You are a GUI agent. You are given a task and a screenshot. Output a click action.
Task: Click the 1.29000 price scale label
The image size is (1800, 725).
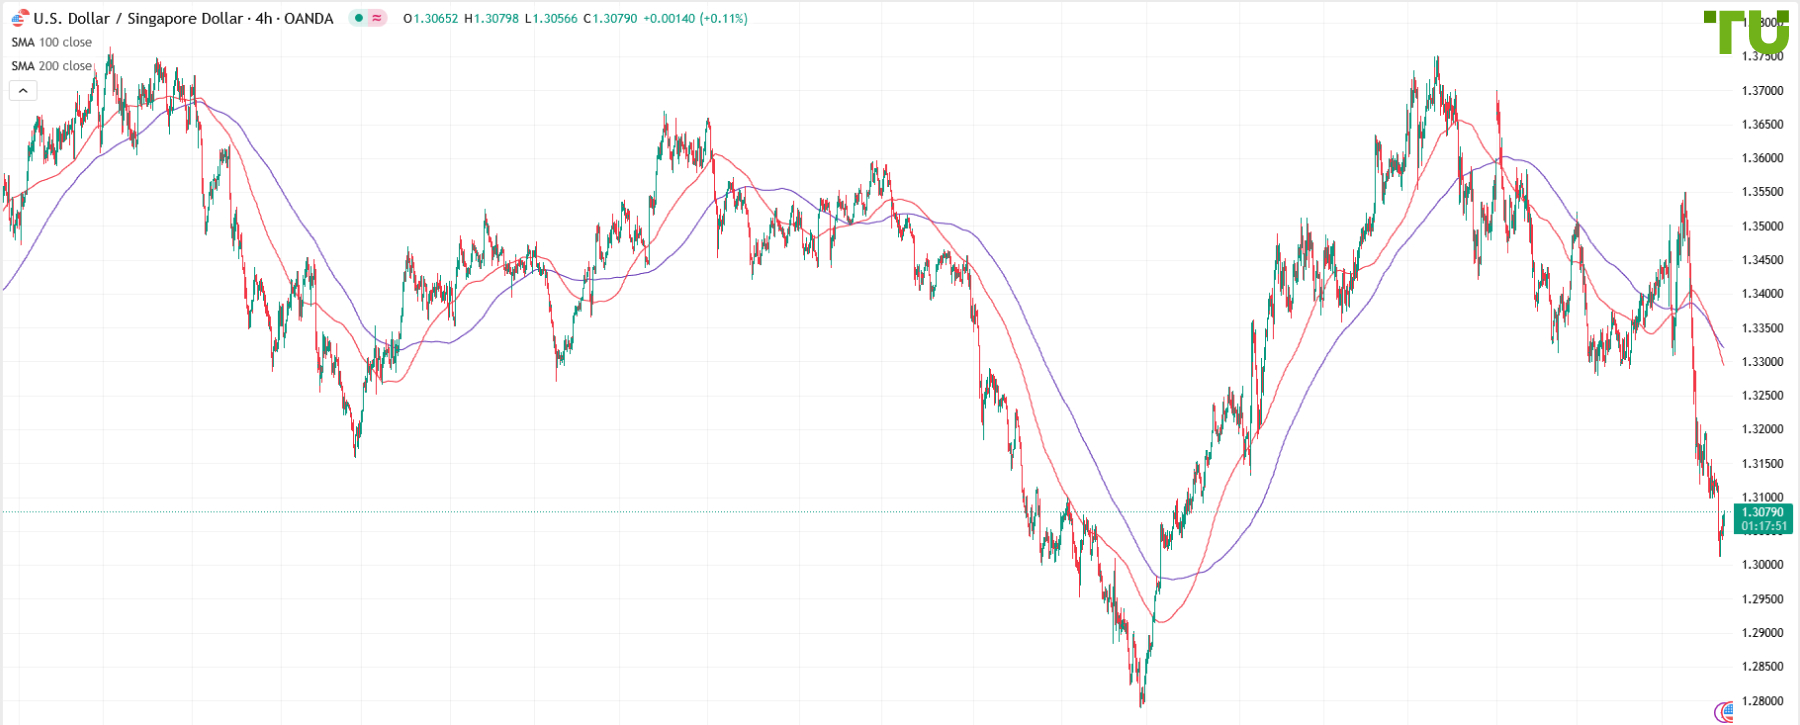tap(1762, 633)
